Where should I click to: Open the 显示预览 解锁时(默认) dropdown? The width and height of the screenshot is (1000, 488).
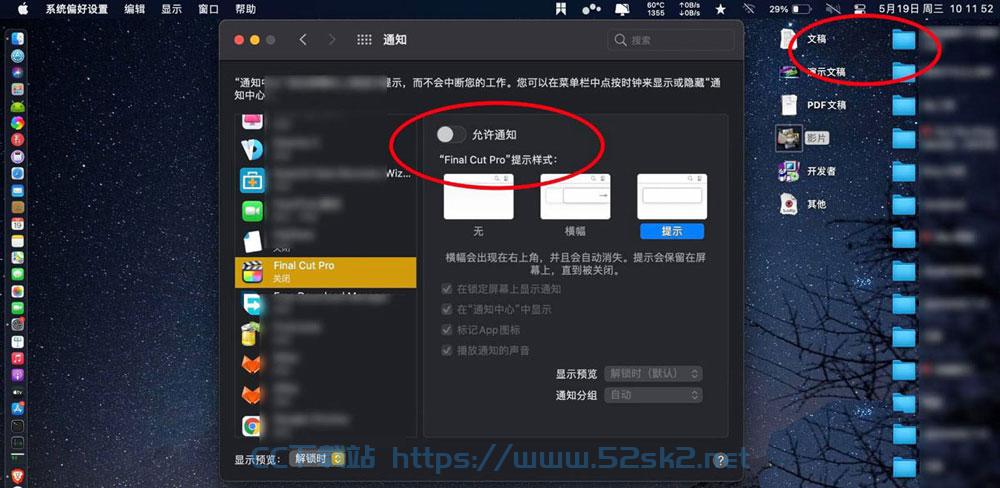tap(654, 373)
